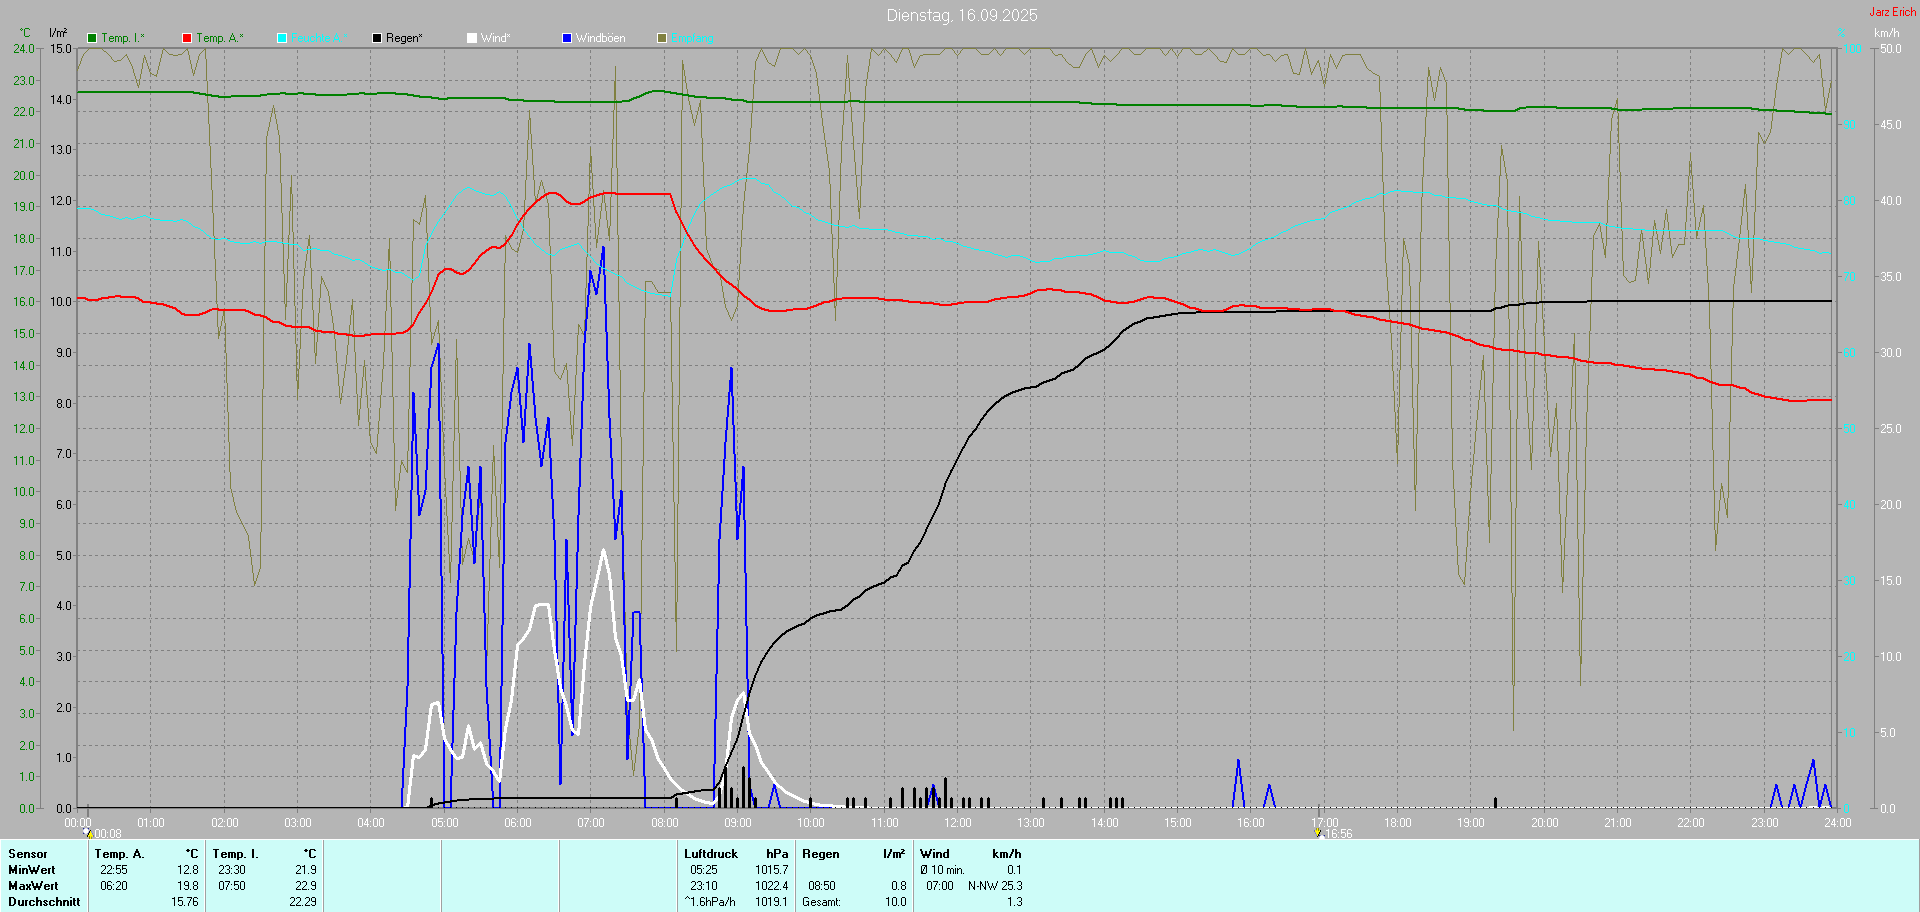The image size is (1920, 912).
Task: Click the Regen column header in statistics
Action: (820, 854)
